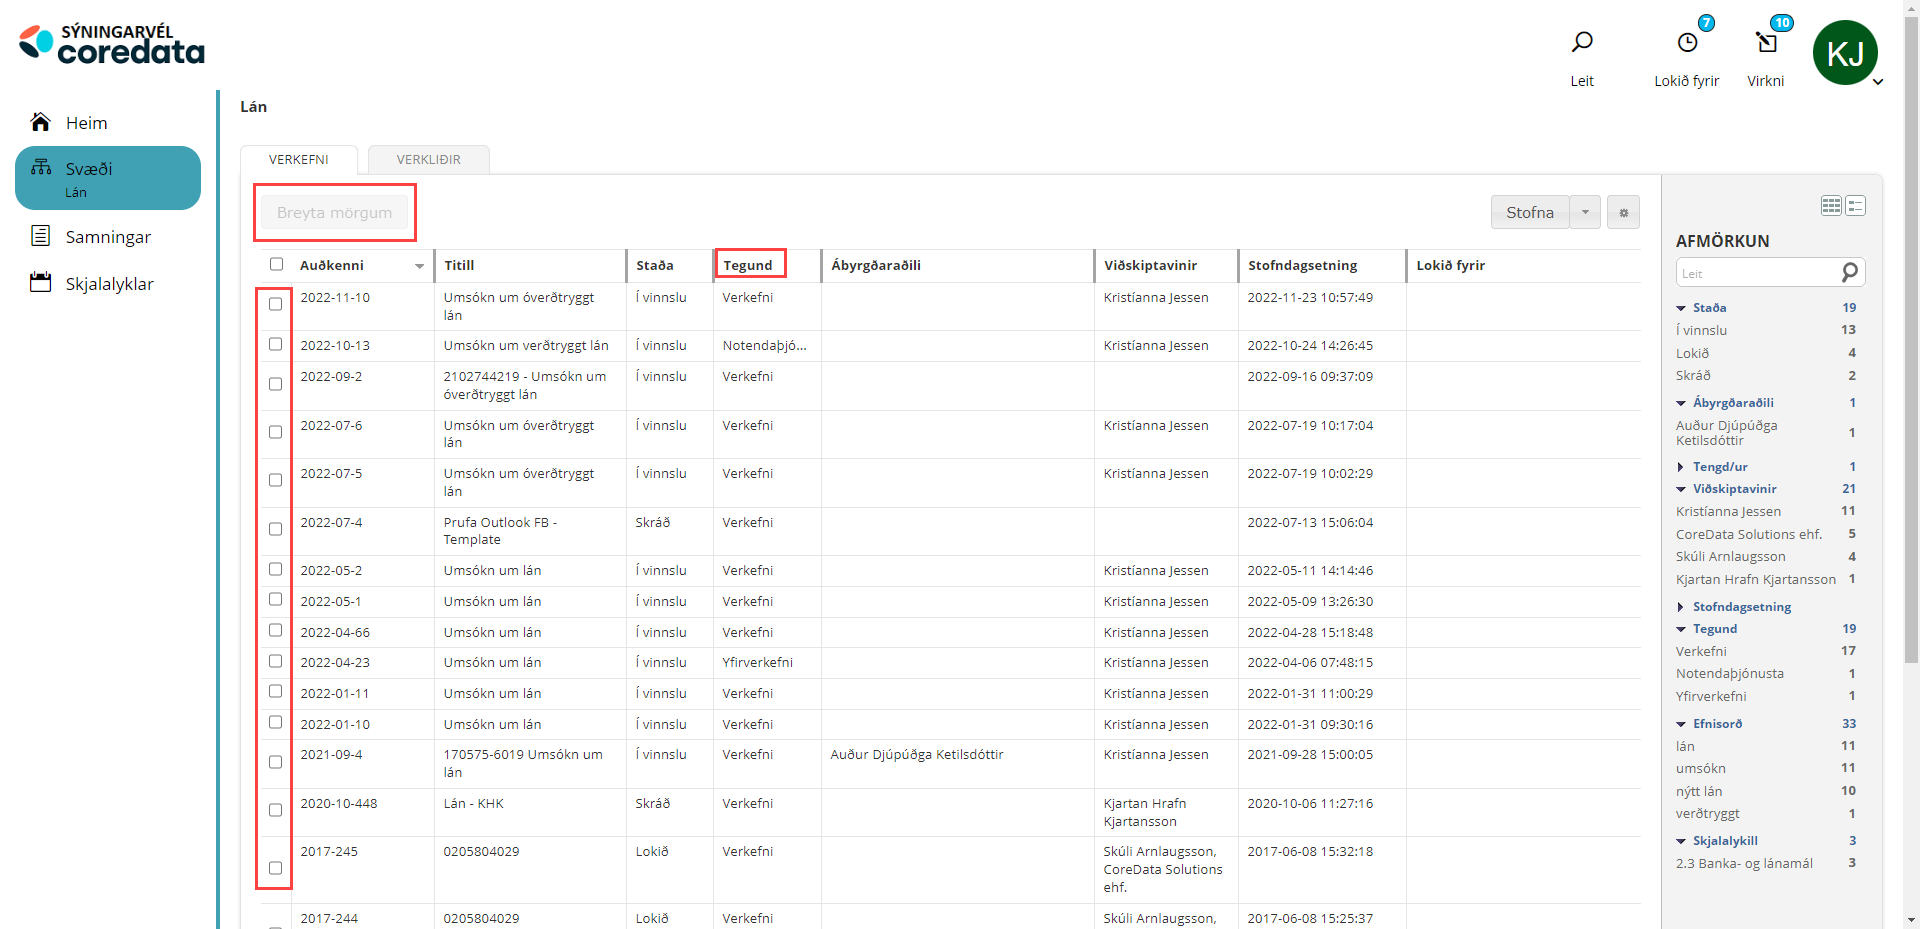Open Samningar document icon in sidebar
This screenshot has height=929, width=1920.
(x=40, y=236)
